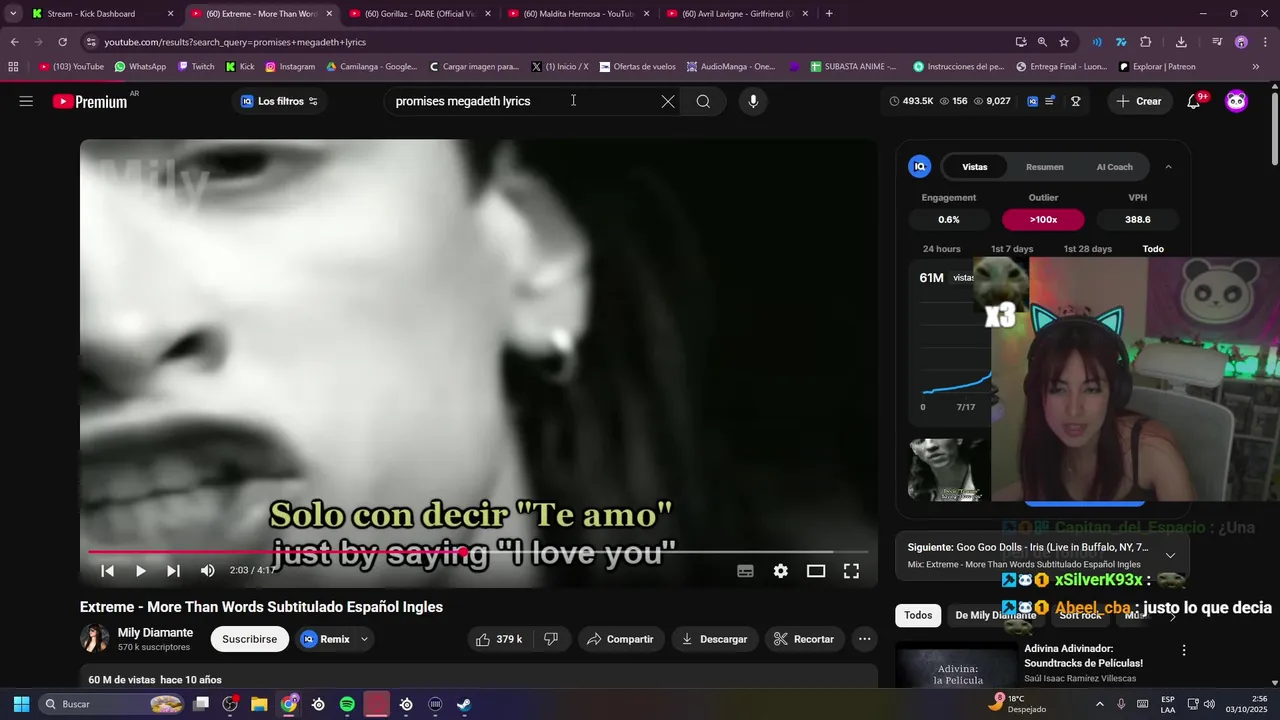This screenshot has width=1280, height=720.
Task: Select the Todo view range
Action: tap(1153, 249)
